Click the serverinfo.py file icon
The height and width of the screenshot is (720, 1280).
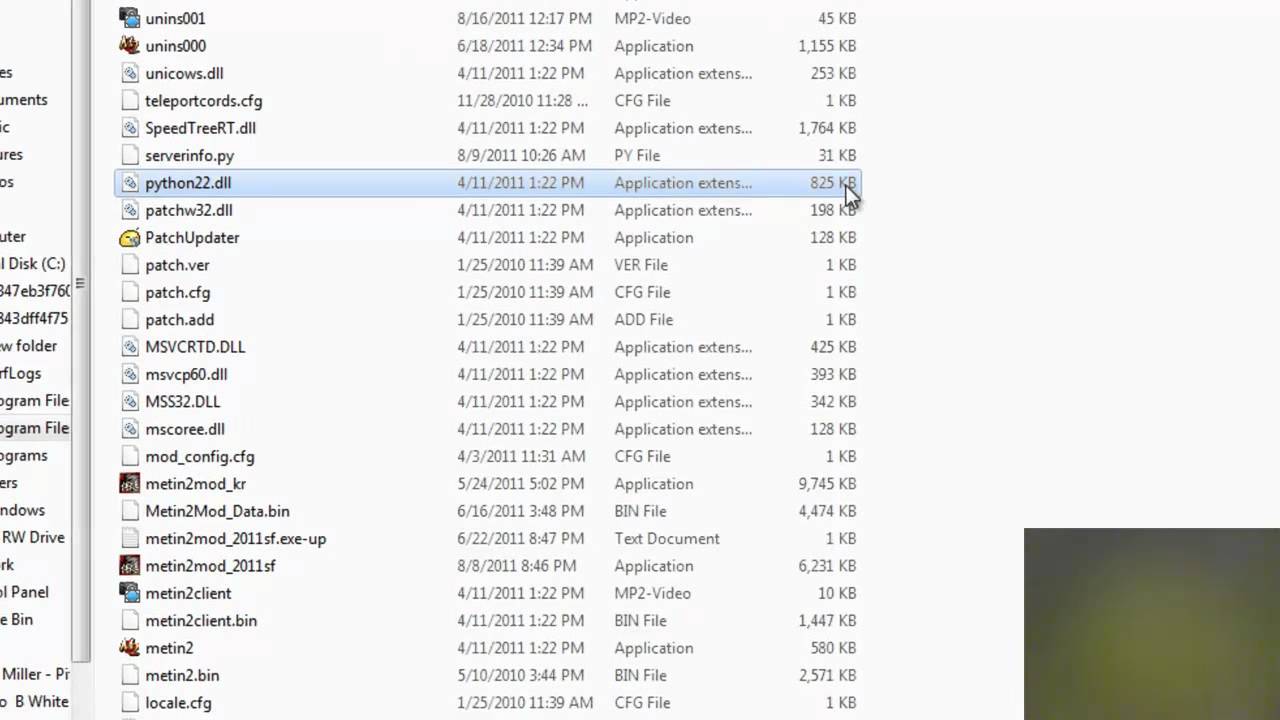(x=129, y=155)
